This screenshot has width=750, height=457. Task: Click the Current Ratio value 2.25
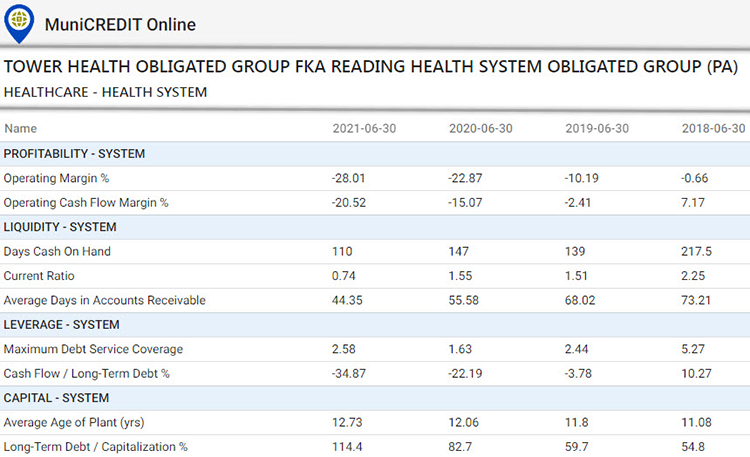(x=693, y=276)
